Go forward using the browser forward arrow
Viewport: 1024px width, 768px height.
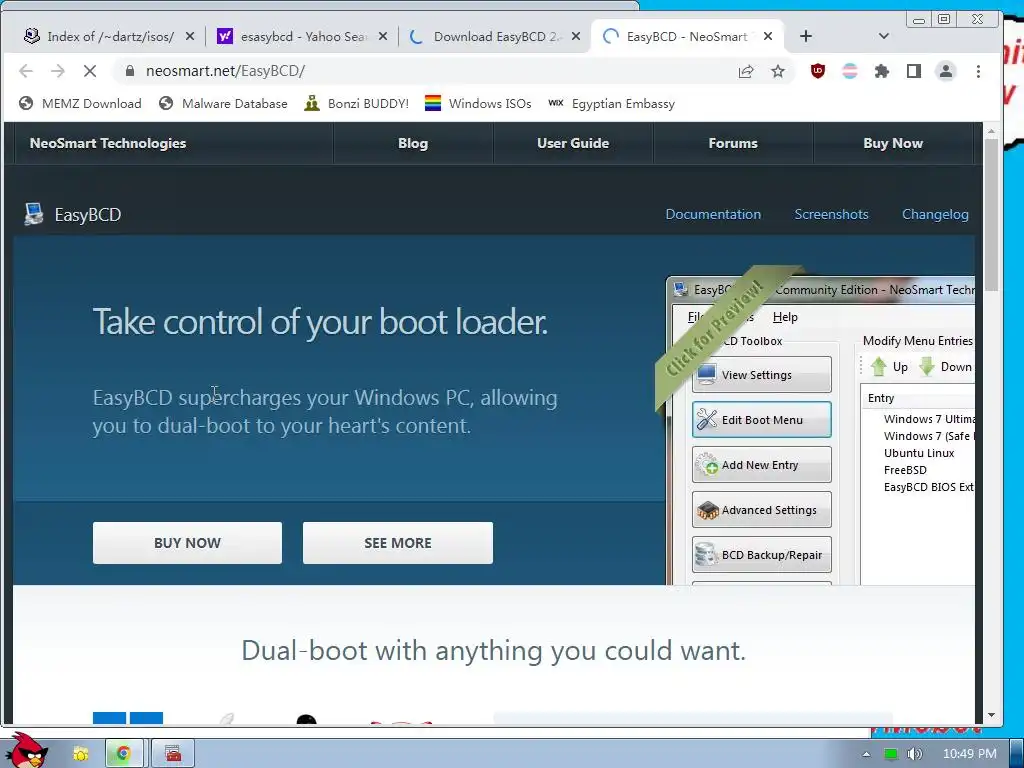(x=57, y=71)
